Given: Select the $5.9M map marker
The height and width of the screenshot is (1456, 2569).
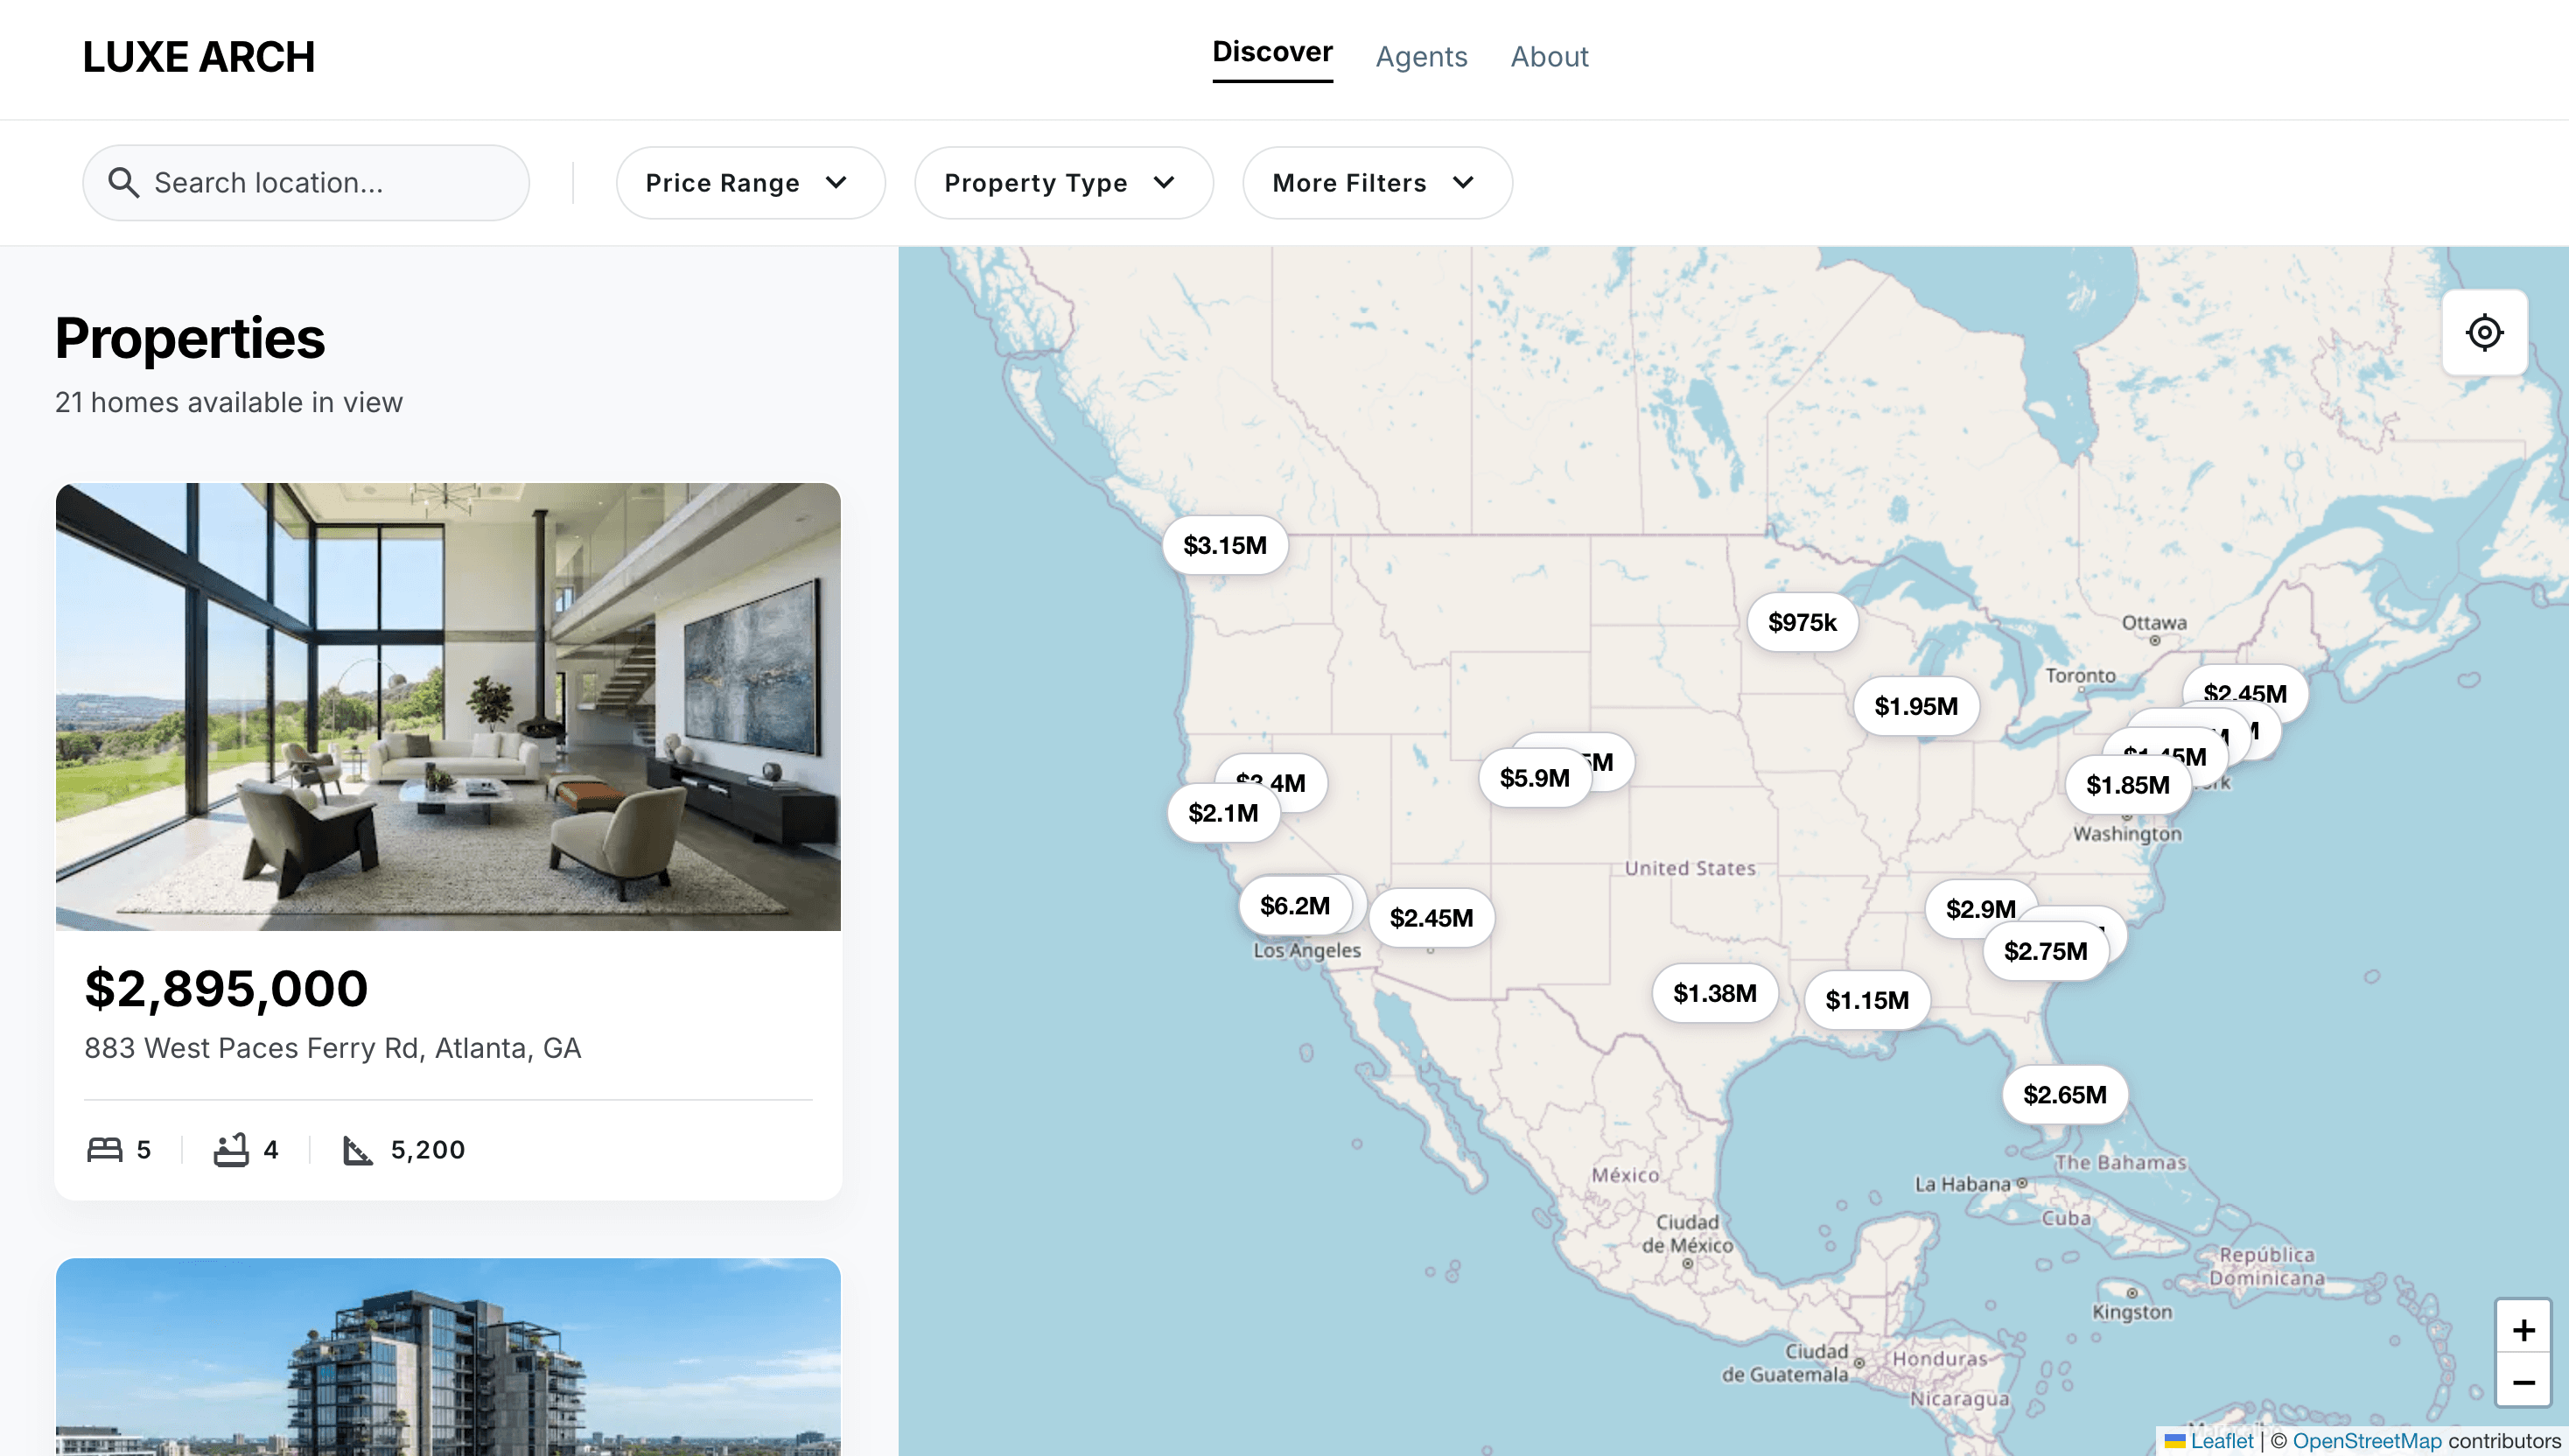Looking at the screenshot, I should pyautogui.click(x=1535, y=778).
